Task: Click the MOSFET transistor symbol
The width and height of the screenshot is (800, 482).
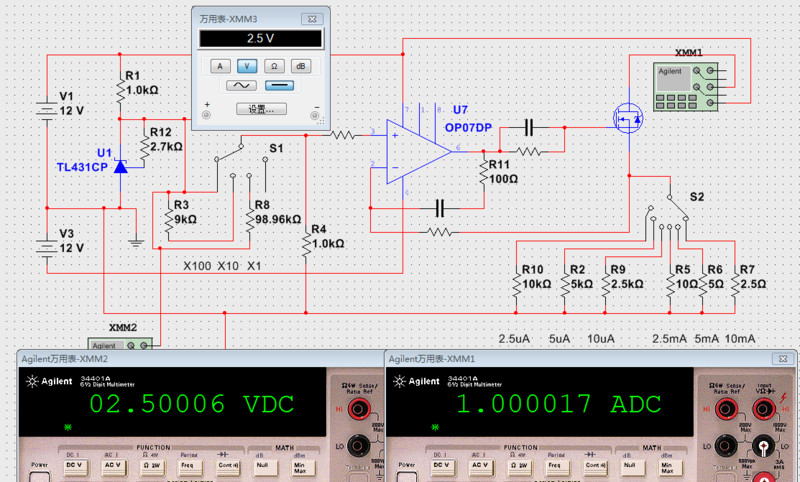Action: coord(628,119)
